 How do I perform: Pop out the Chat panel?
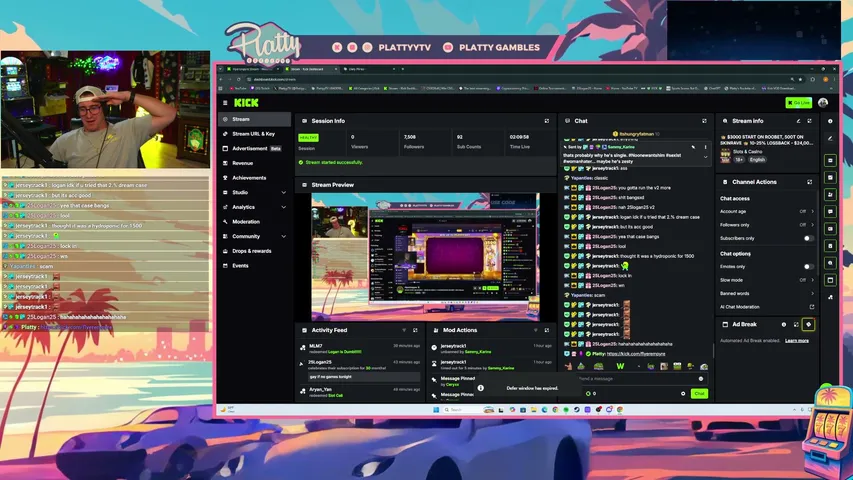click(704, 121)
